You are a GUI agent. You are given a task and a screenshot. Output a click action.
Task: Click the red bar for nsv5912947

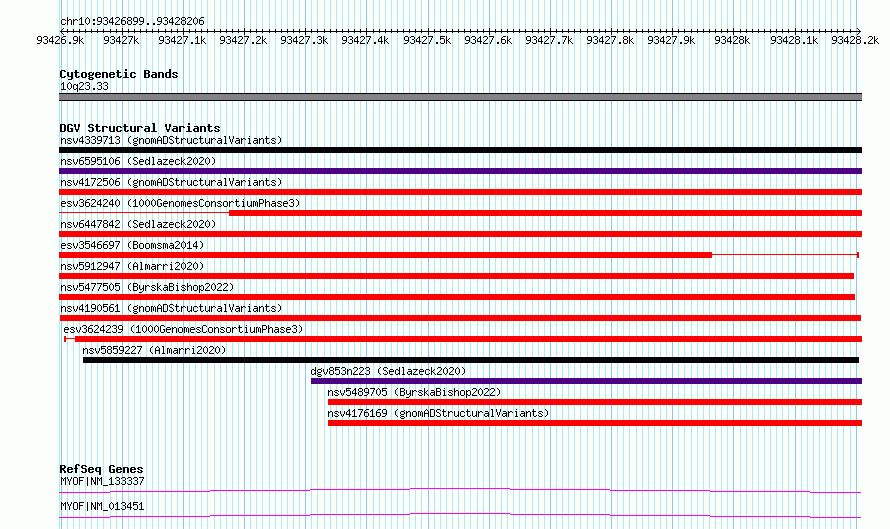tap(456, 276)
